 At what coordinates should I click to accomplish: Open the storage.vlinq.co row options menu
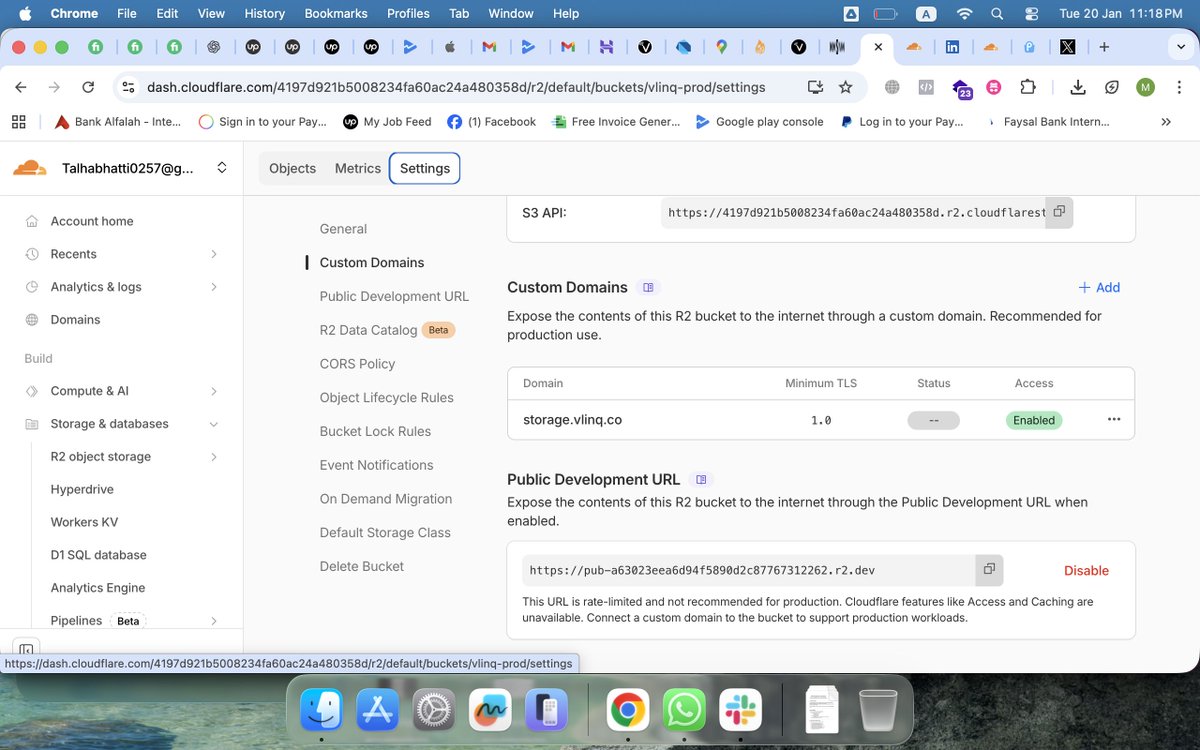pos(1114,420)
